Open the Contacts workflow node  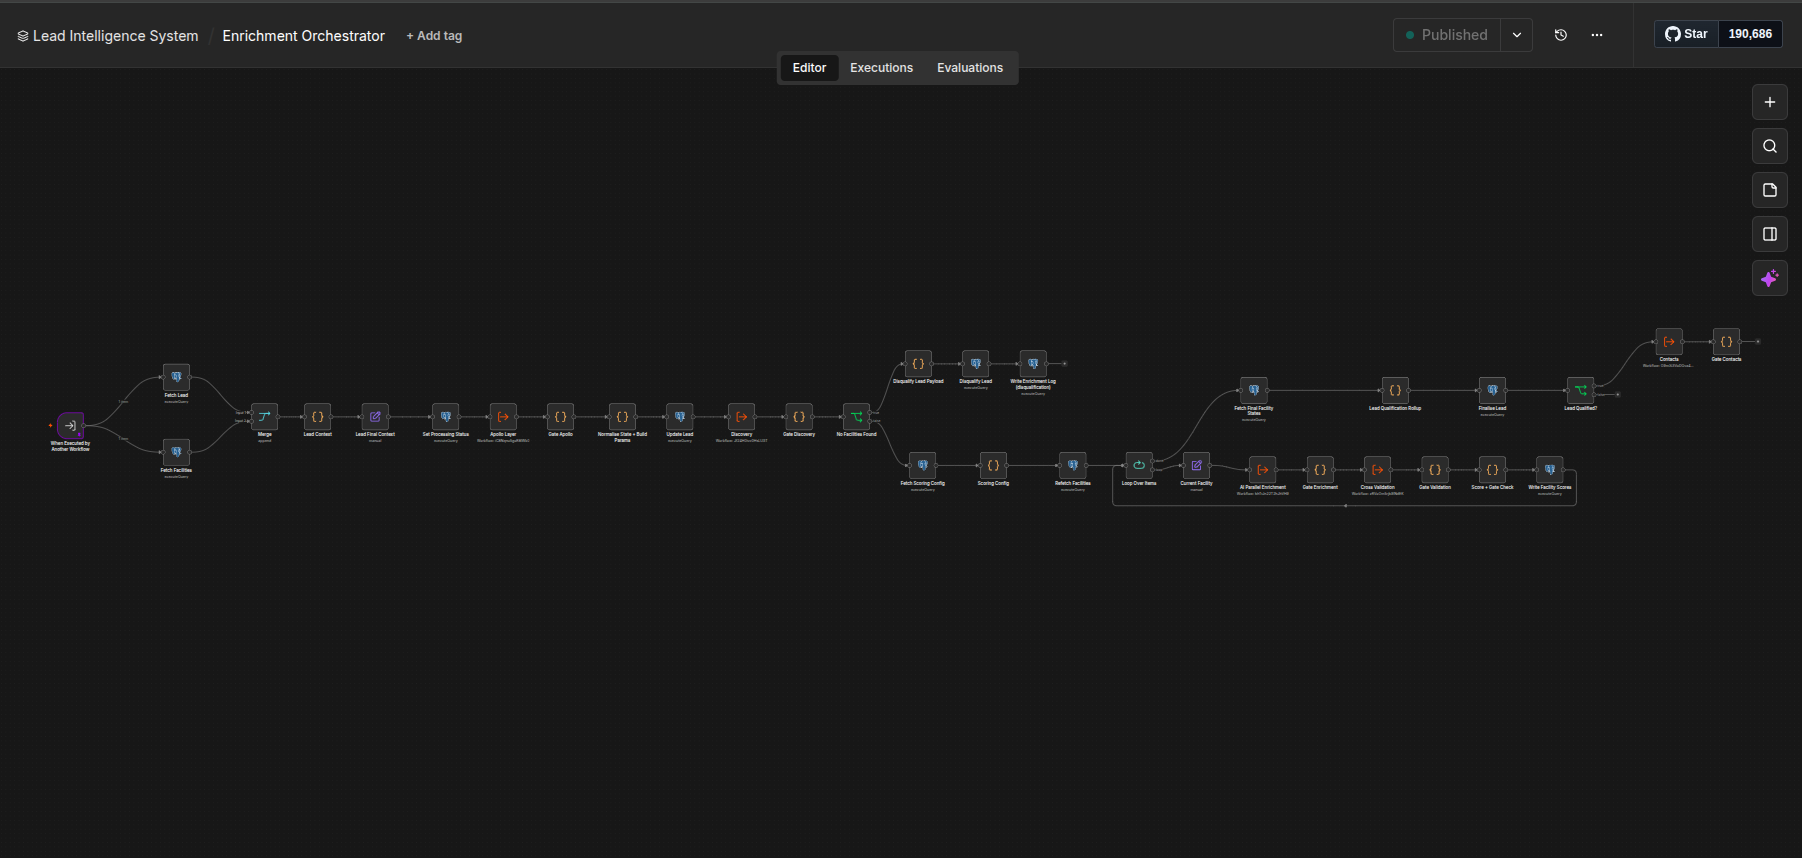click(x=1669, y=342)
